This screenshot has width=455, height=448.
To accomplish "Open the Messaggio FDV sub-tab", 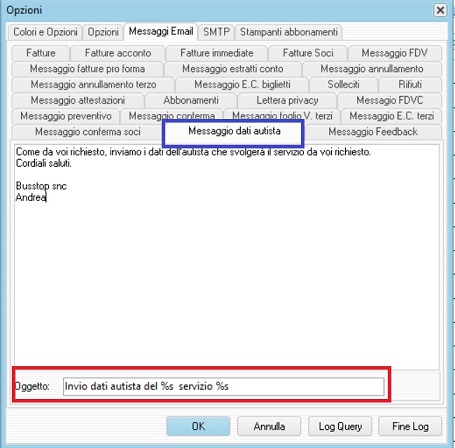I will coord(395,53).
